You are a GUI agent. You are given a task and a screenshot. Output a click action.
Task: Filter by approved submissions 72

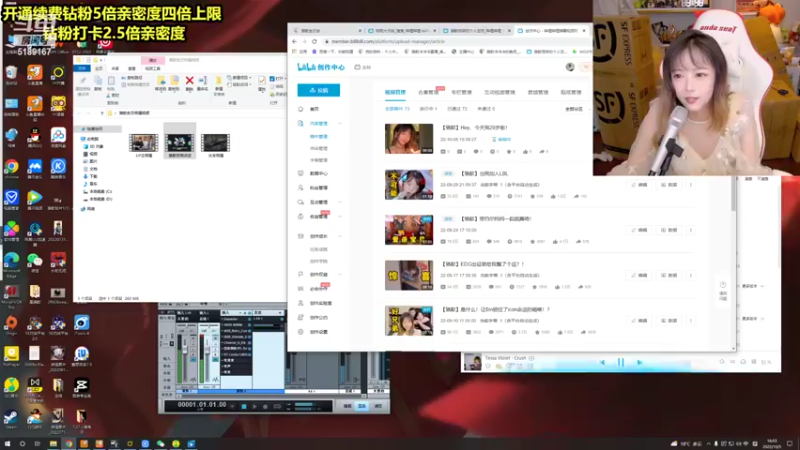457,109
